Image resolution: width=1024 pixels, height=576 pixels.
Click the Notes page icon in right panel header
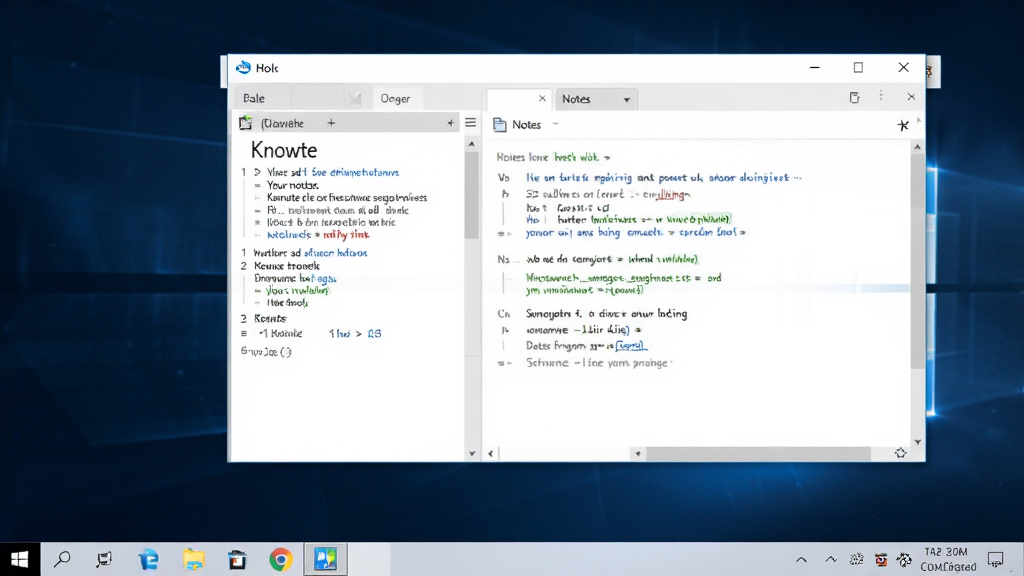click(x=500, y=125)
